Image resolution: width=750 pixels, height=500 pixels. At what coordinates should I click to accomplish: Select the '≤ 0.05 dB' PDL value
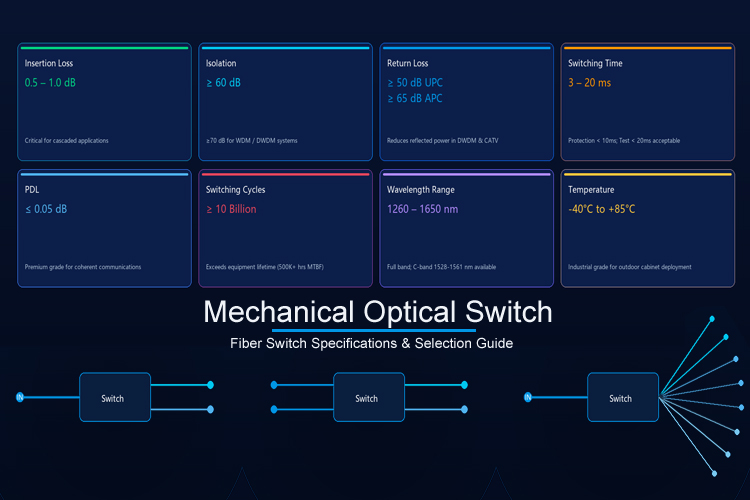pyautogui.click(x=46, y=209)
